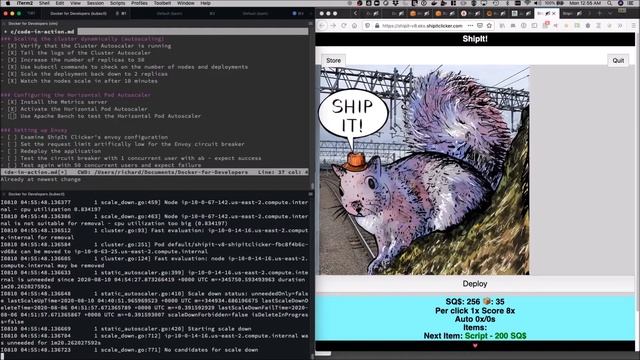
Task: Open the Session menu
Action: pyautogui.click(x=95, y=3)
